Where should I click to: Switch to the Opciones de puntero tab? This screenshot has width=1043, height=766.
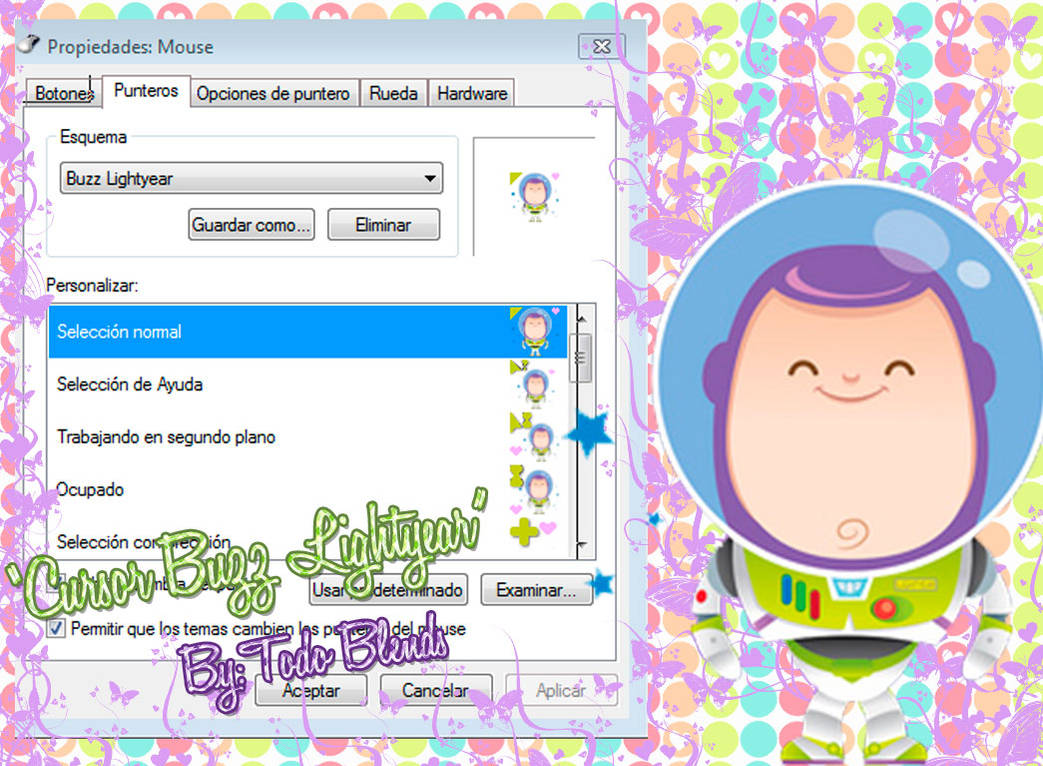click(x=273, y=92)
